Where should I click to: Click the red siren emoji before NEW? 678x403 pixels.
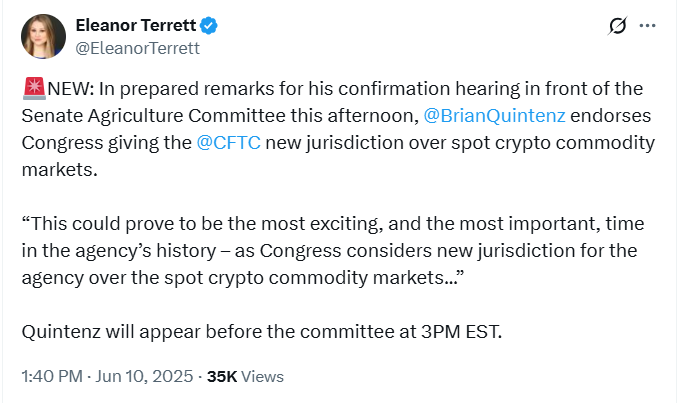(34, 89)
